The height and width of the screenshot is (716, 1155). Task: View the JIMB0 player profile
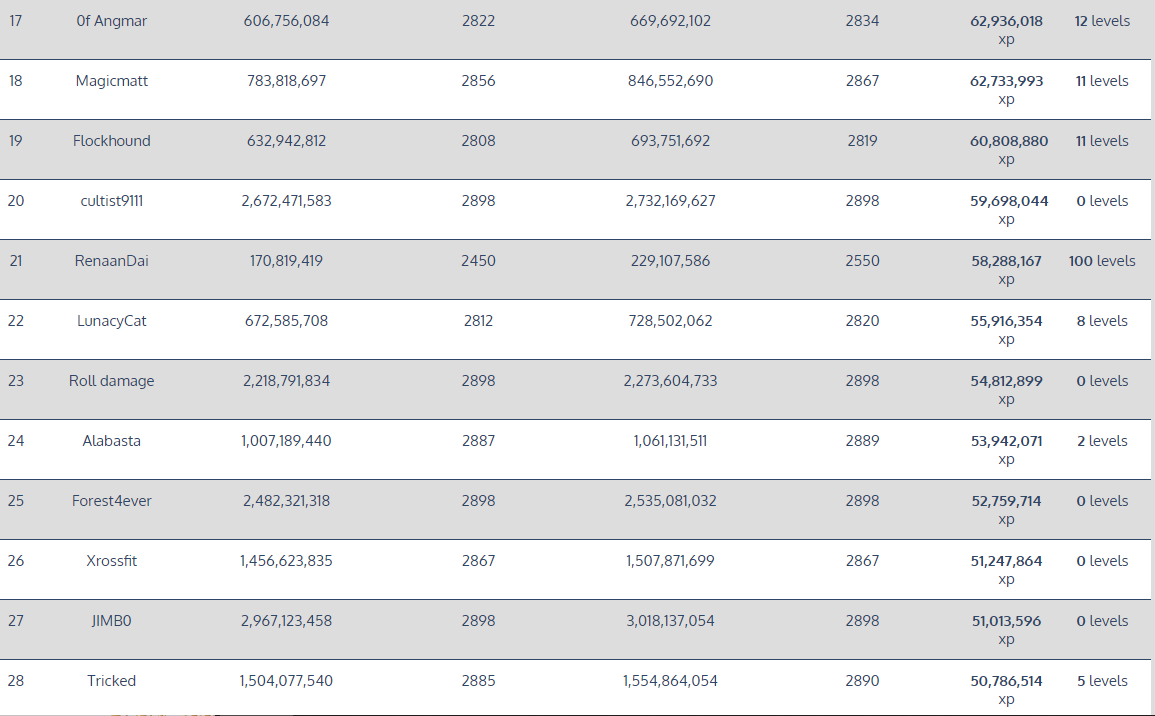point(111,621)
